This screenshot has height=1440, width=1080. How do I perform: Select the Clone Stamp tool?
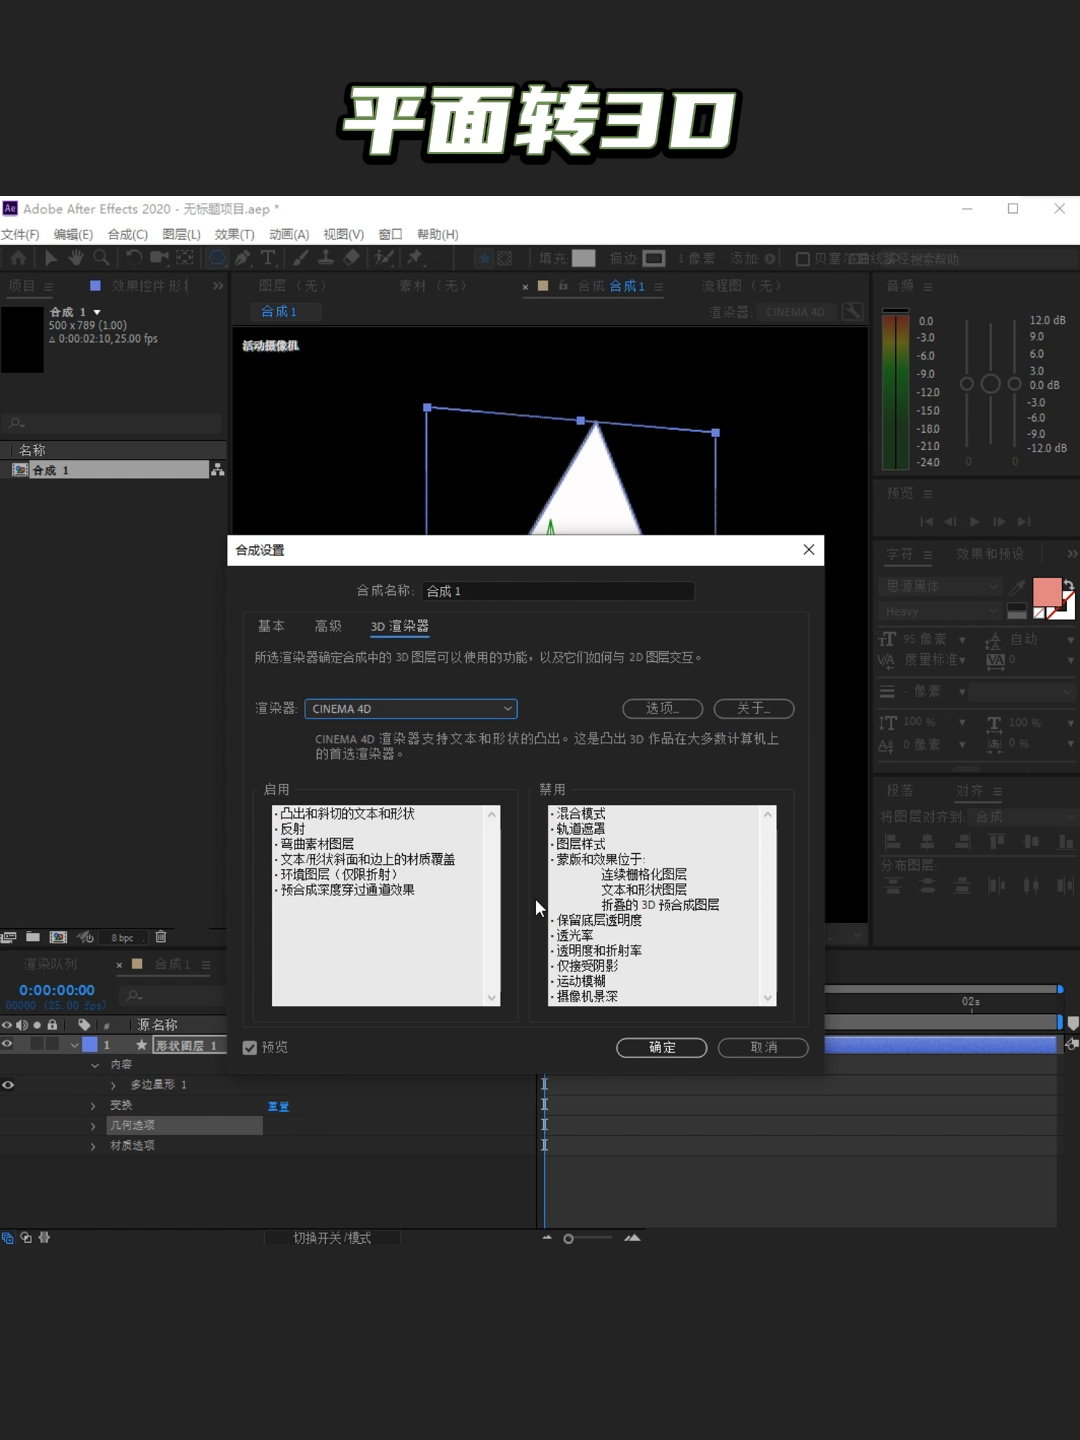(x=326, y=258)
